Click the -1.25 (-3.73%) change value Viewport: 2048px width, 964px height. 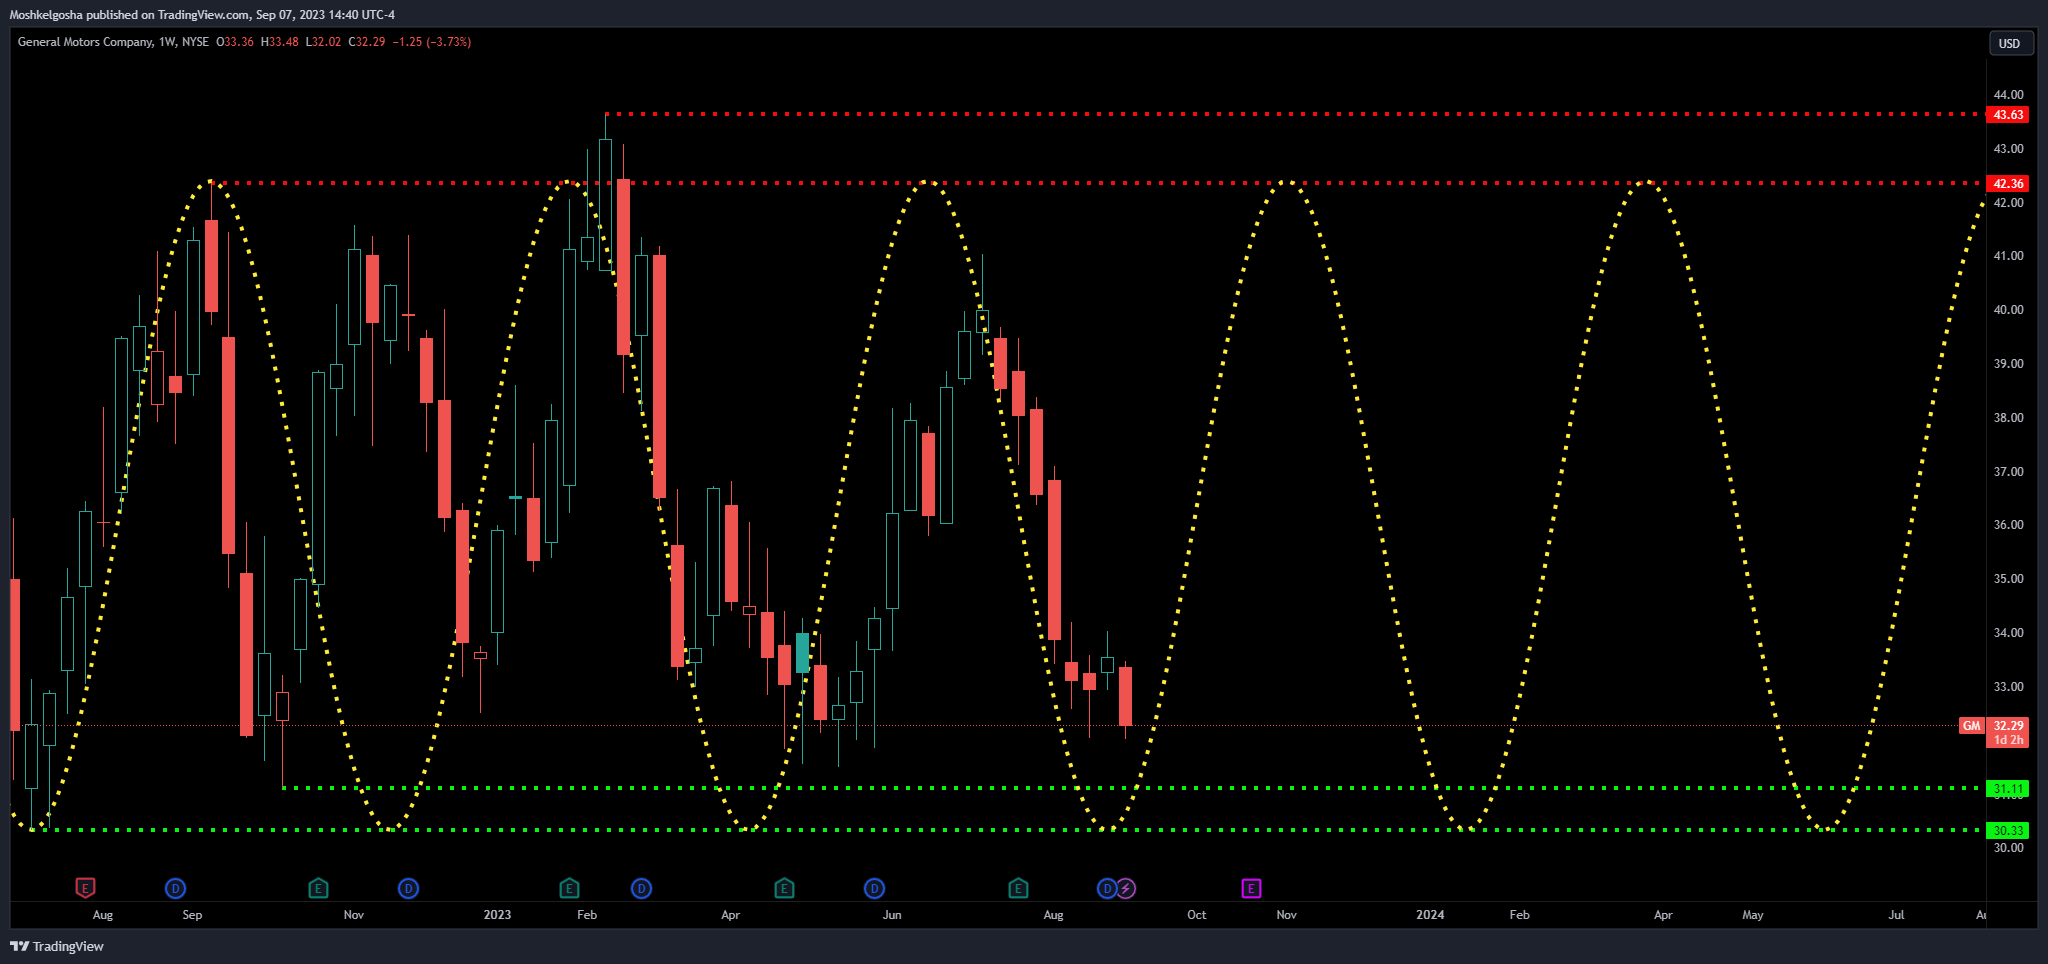point(432,42)
